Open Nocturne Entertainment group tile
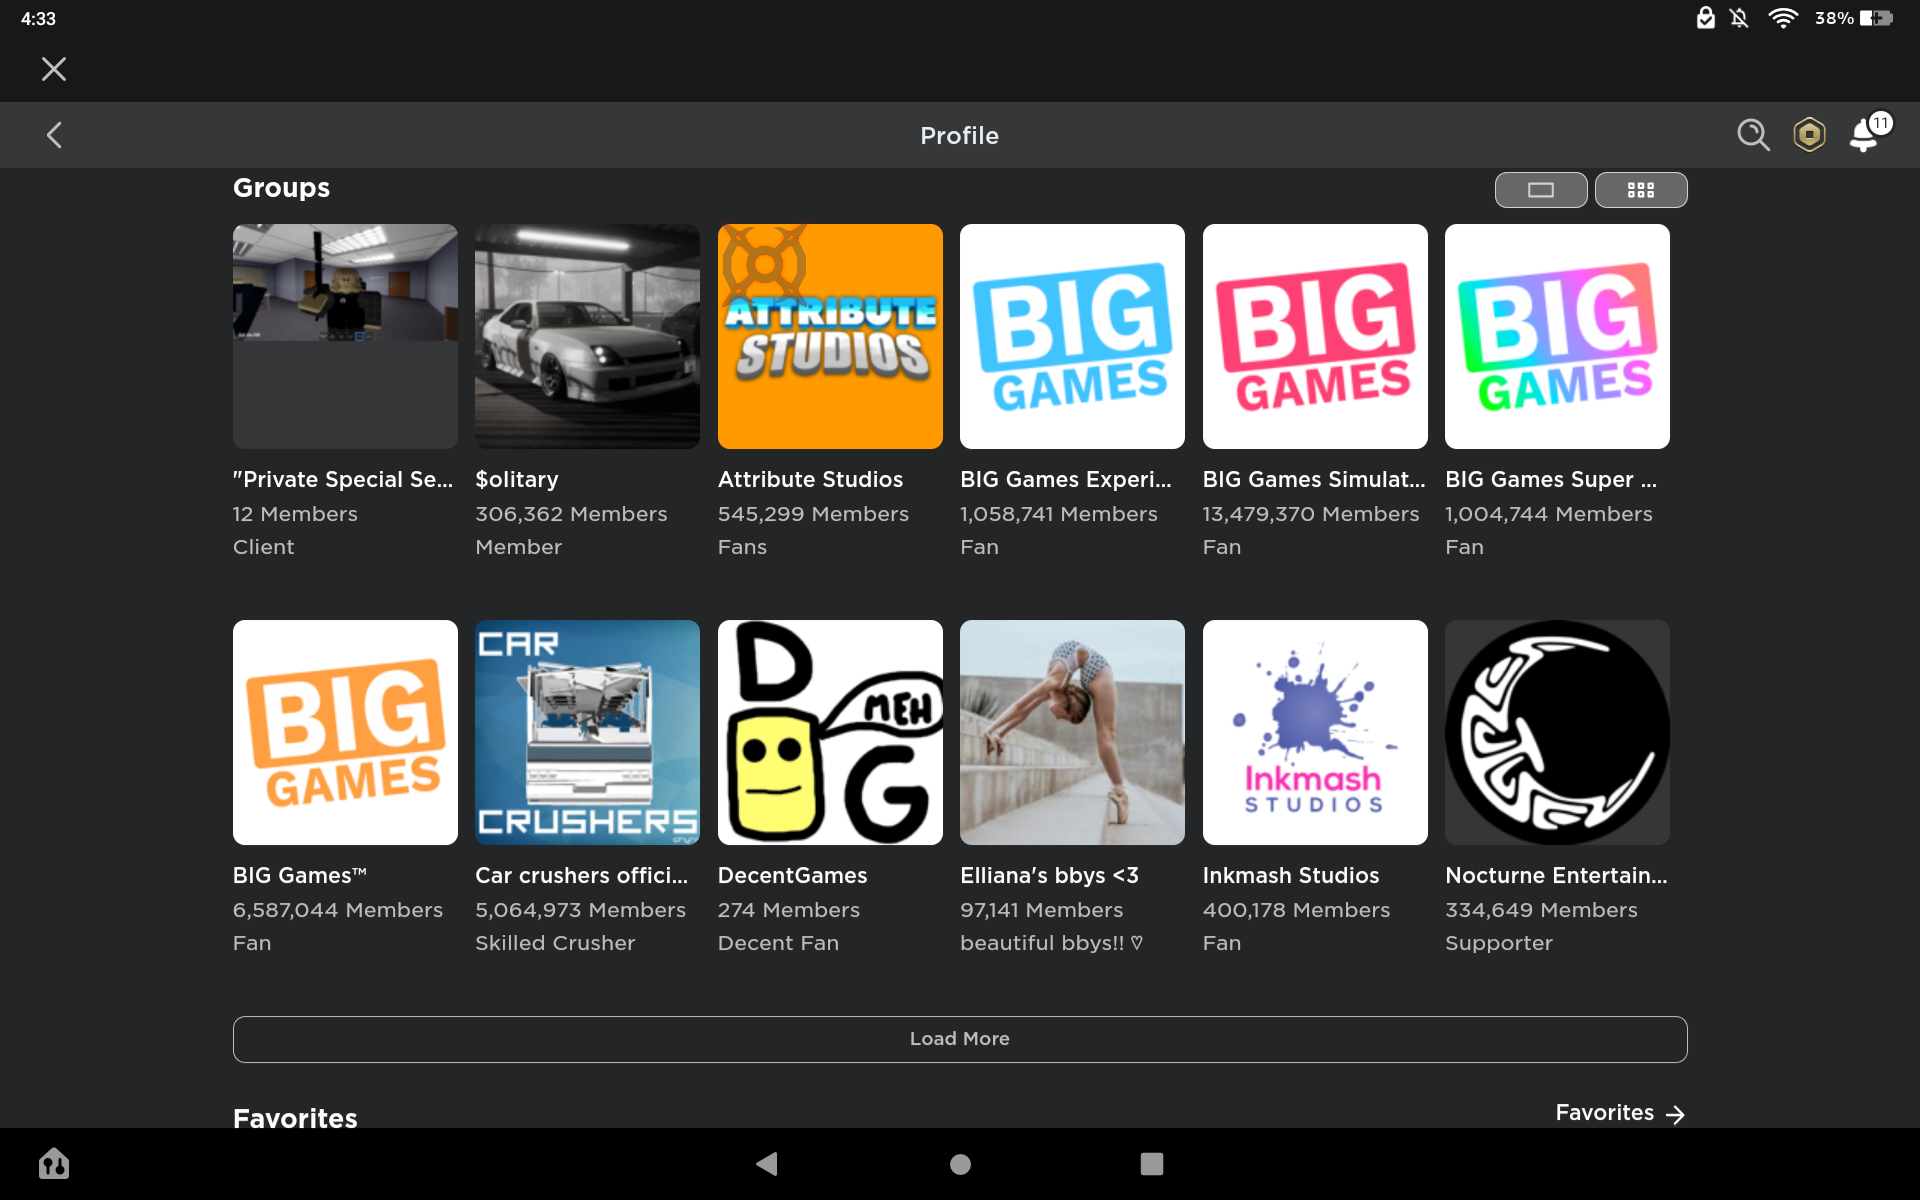Image resolution: width=1920 pixels, height=1200 pixels. click(x=1557, y=732)
